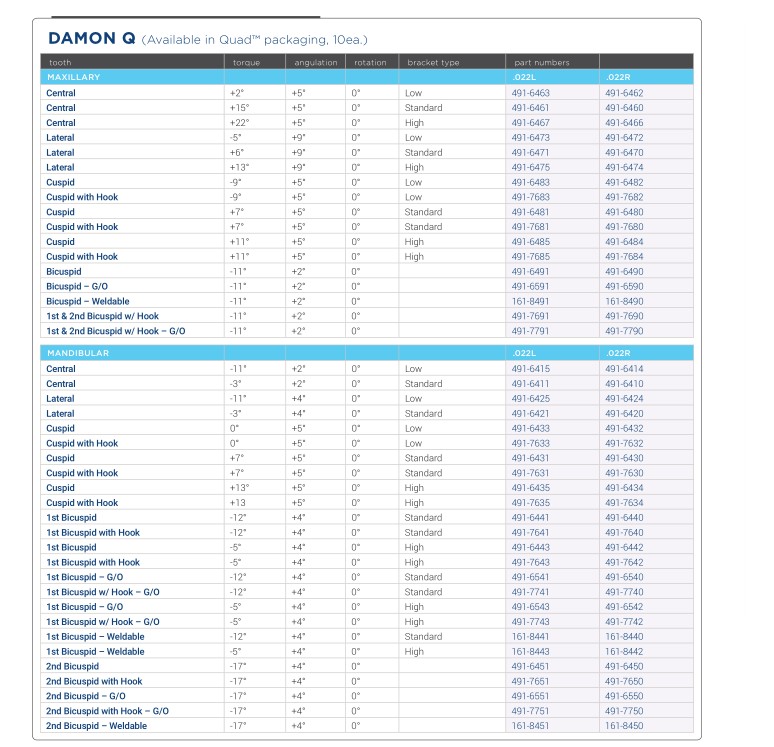The width and height of the screenshot is (774, 747).
Task: Click the DAMON Q title text
Action: tap(92, 39)
